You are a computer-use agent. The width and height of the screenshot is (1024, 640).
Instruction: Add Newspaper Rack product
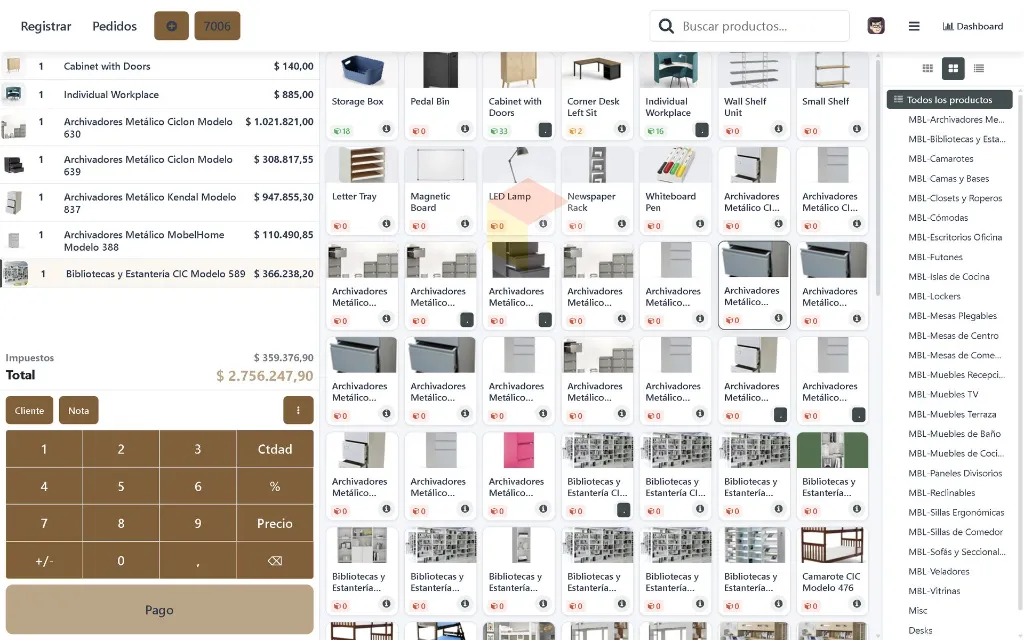click(597, 190)
